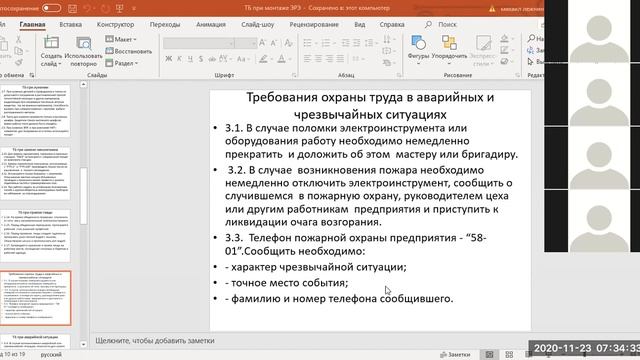
Task: Open quick access toolbar customization arrow
Action: click(134, 9)
